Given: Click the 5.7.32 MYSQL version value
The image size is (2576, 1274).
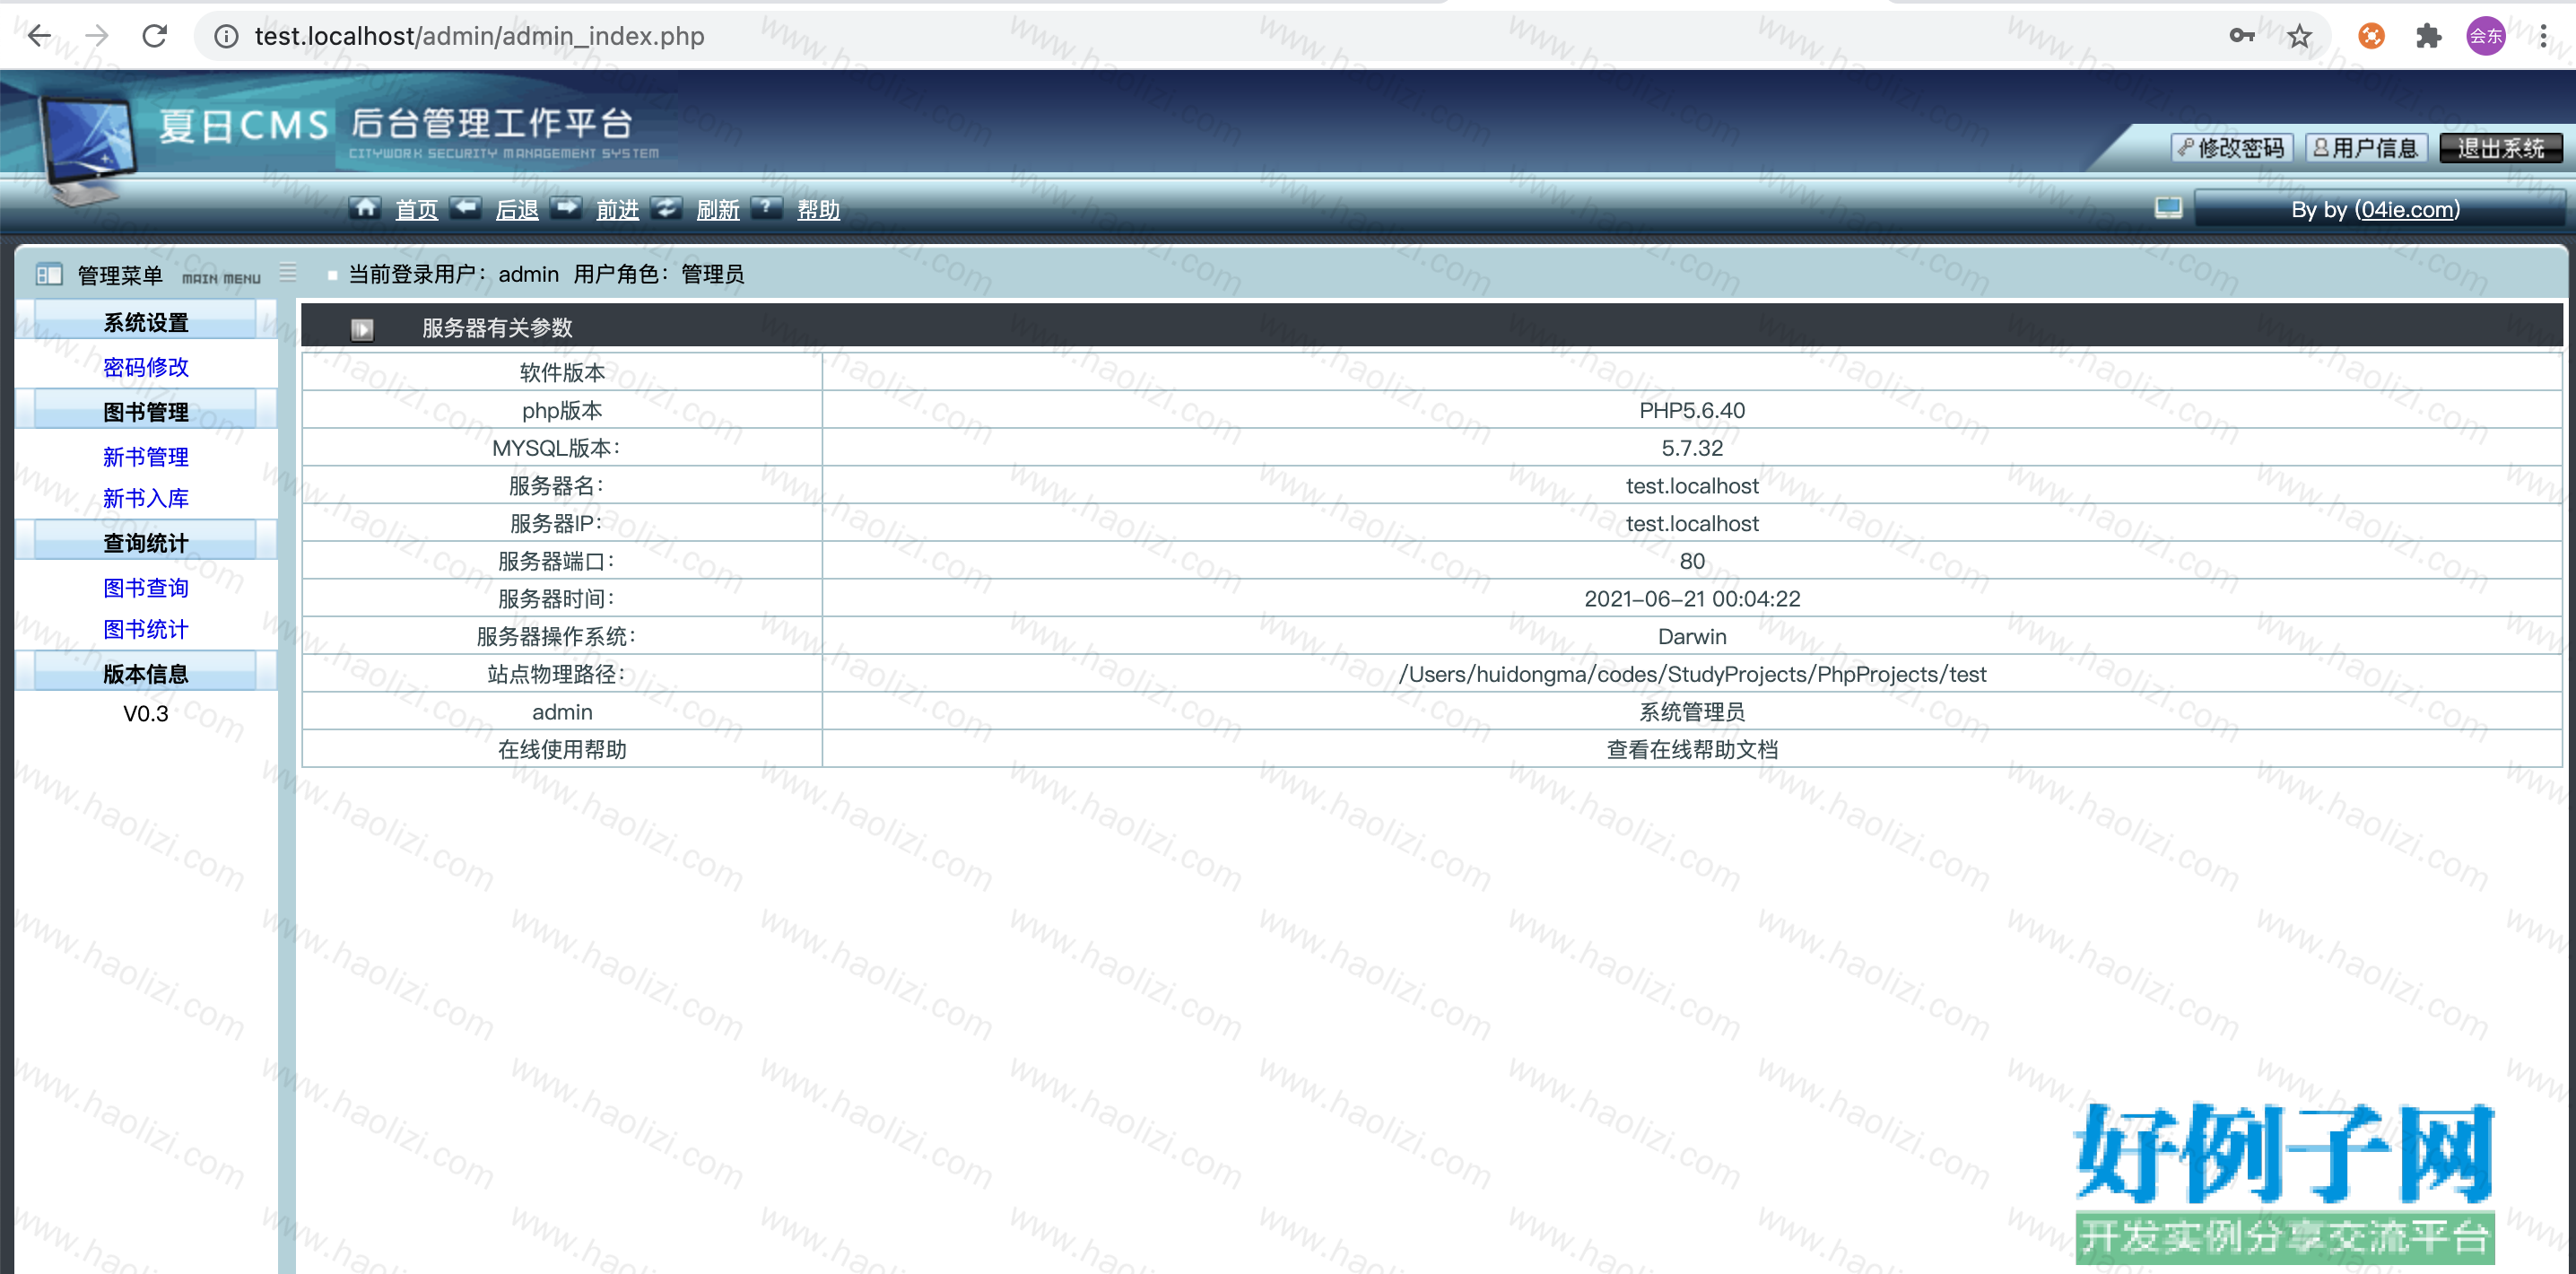Looking at the screenshot, I should point(1692,448).
